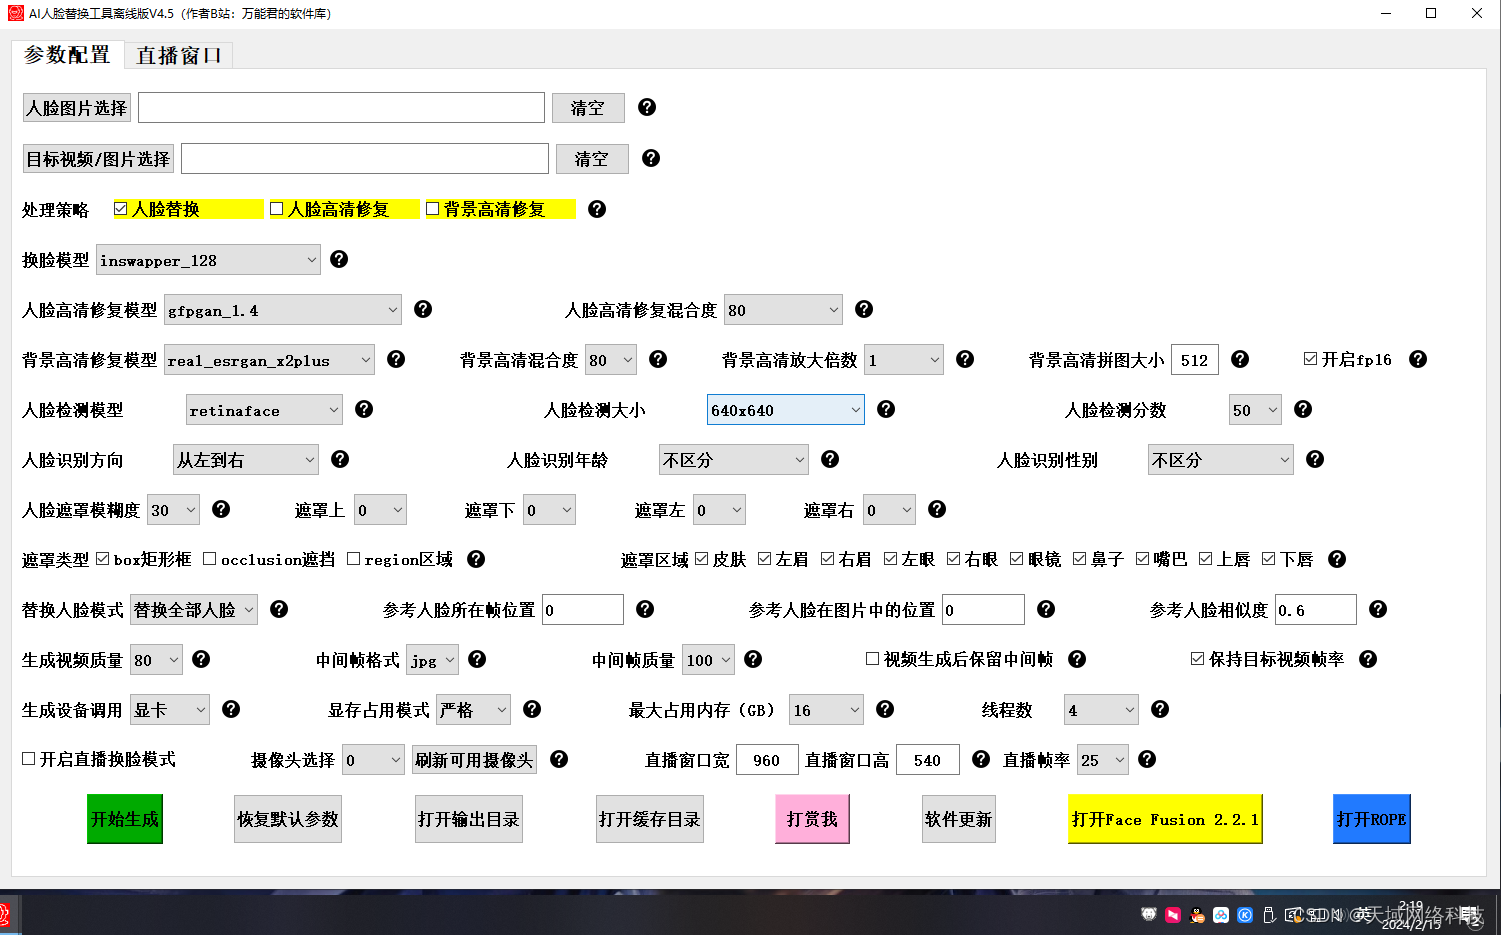Click the 直播窗口宽 960 input field

(767, 760)
